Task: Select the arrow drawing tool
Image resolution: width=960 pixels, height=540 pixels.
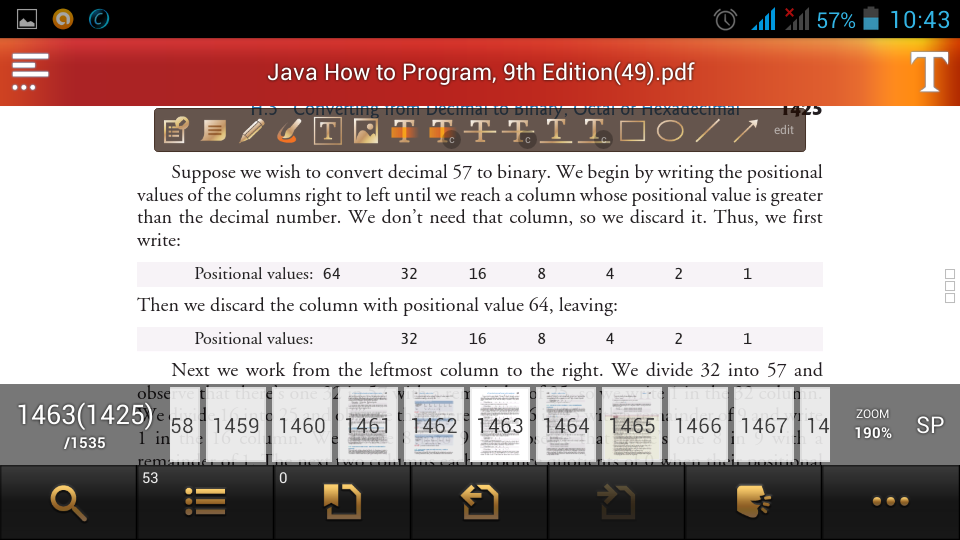Action: 746,130
